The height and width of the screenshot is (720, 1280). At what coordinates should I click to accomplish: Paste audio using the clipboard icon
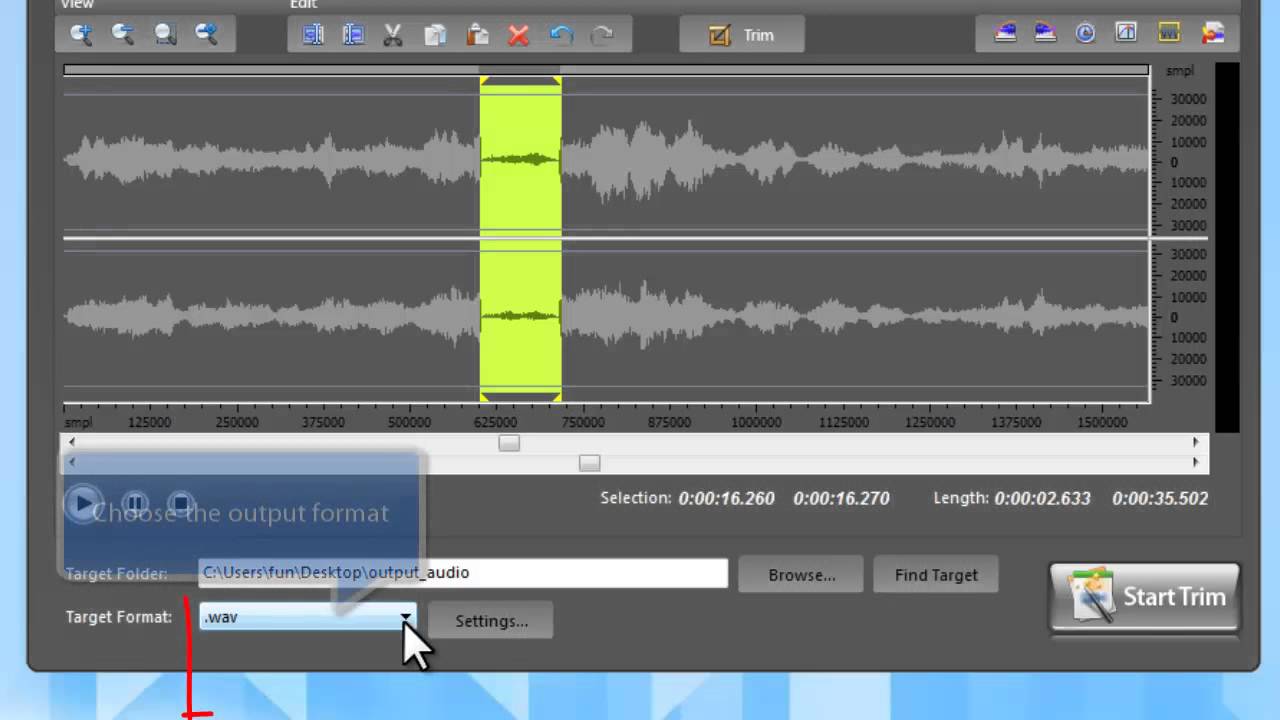477,35
